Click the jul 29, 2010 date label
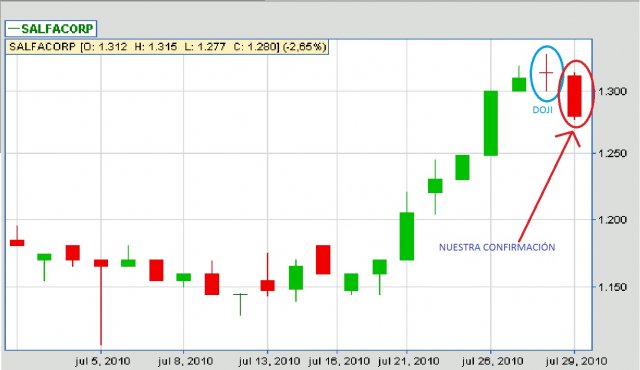 (x=576, y=361)
